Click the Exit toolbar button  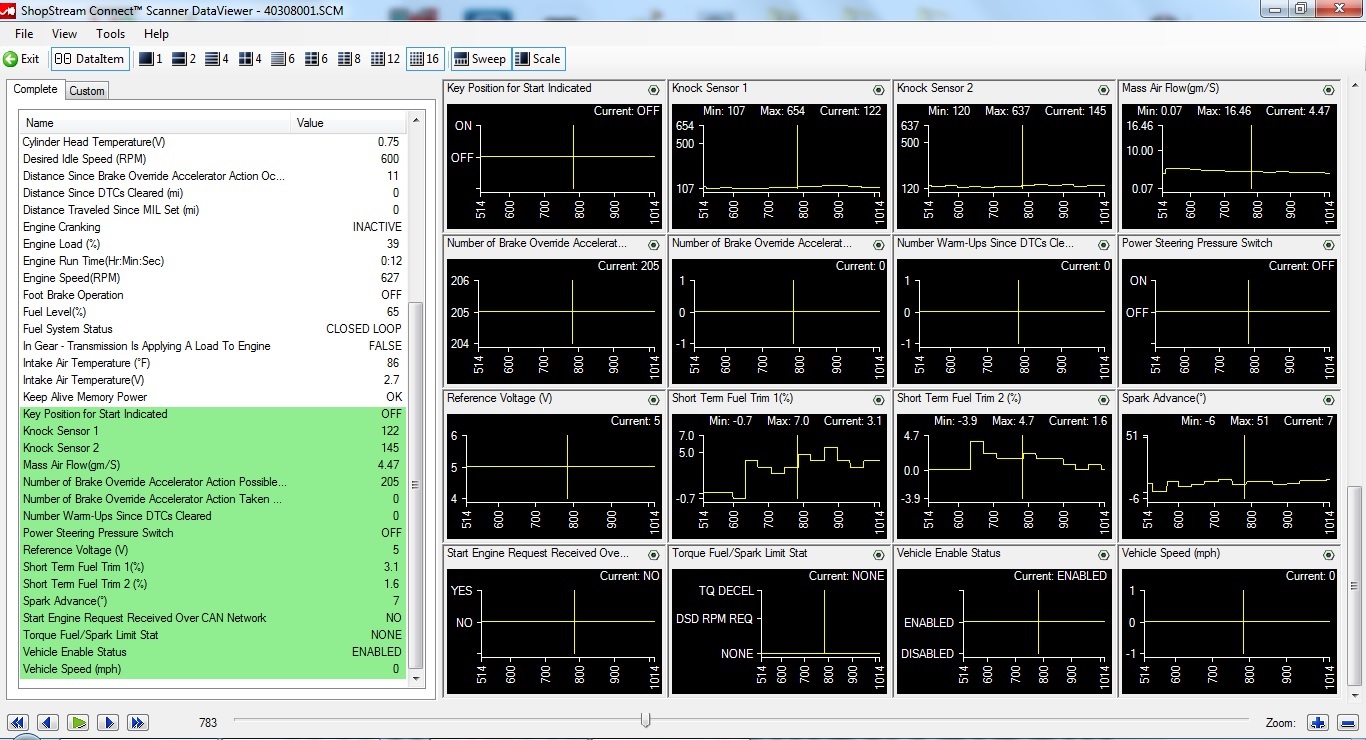point(22,59)
